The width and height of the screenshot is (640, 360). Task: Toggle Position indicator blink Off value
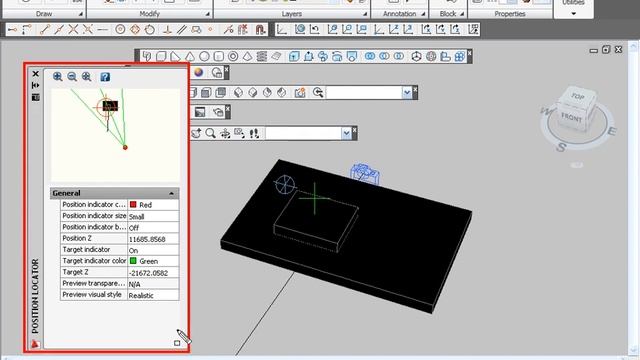(153, 227)
